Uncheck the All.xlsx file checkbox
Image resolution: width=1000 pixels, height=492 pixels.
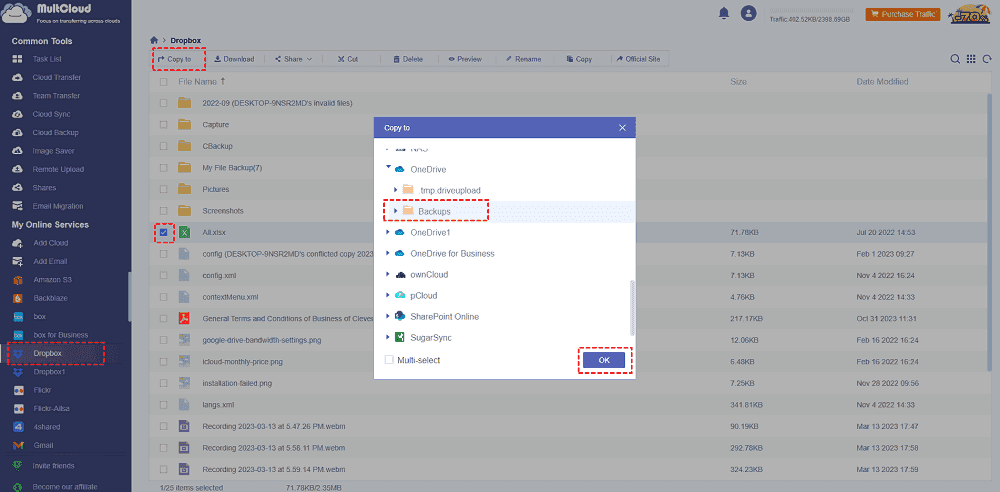164,232
